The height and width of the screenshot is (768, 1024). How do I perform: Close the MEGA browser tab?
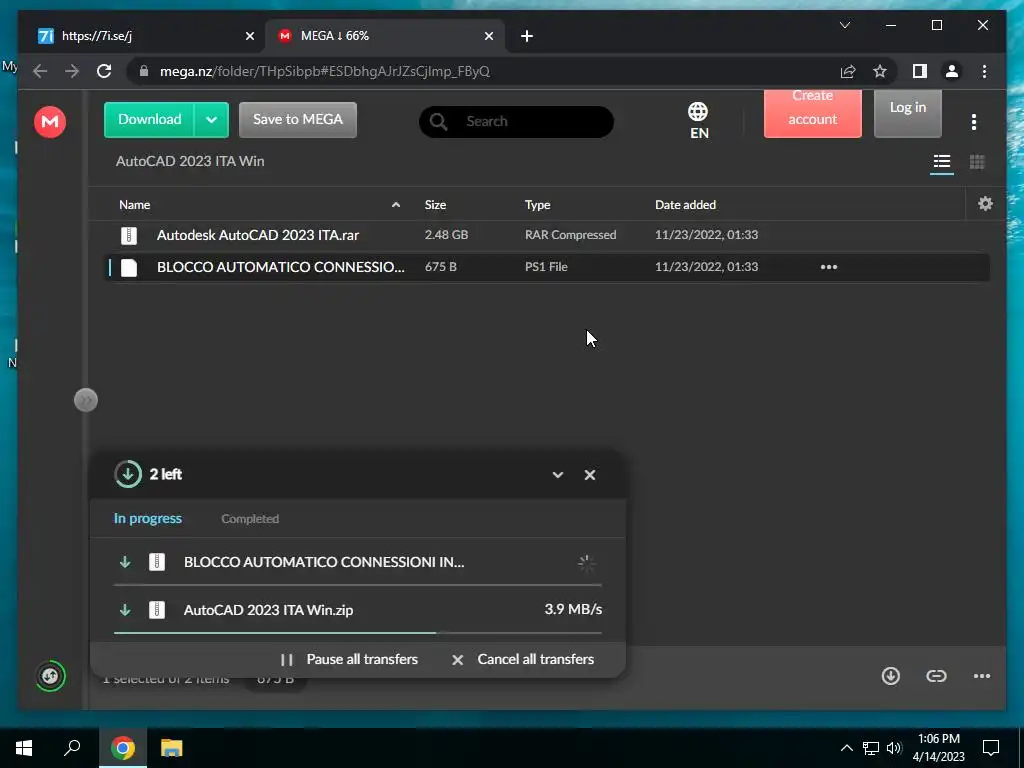click(488, 37)
